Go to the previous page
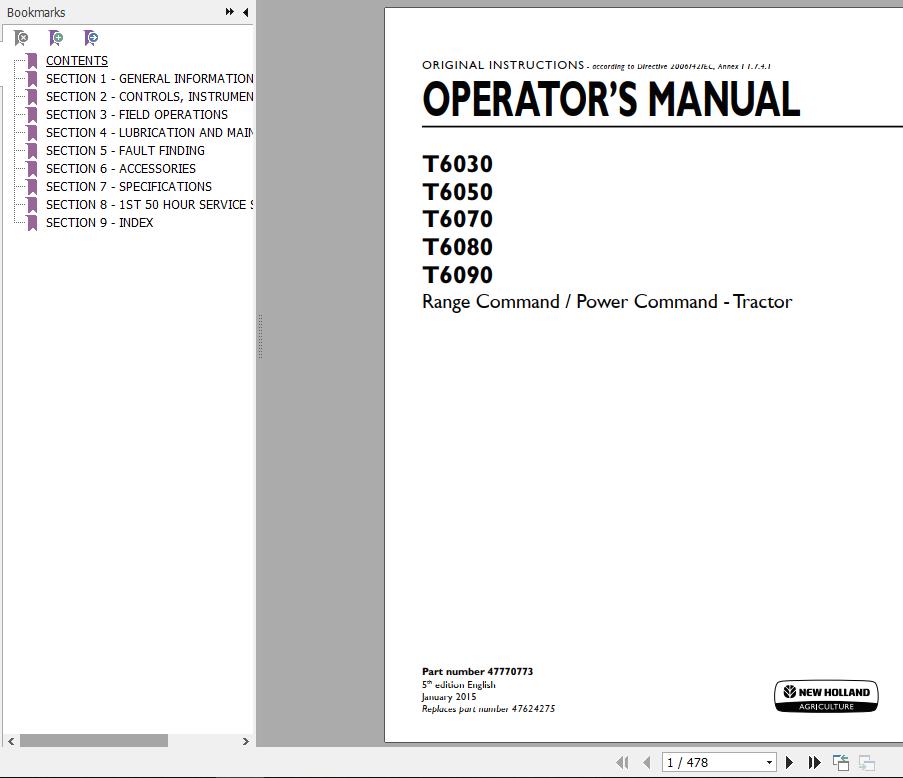Viewport: 903px width, 778px height. [647, 762]
